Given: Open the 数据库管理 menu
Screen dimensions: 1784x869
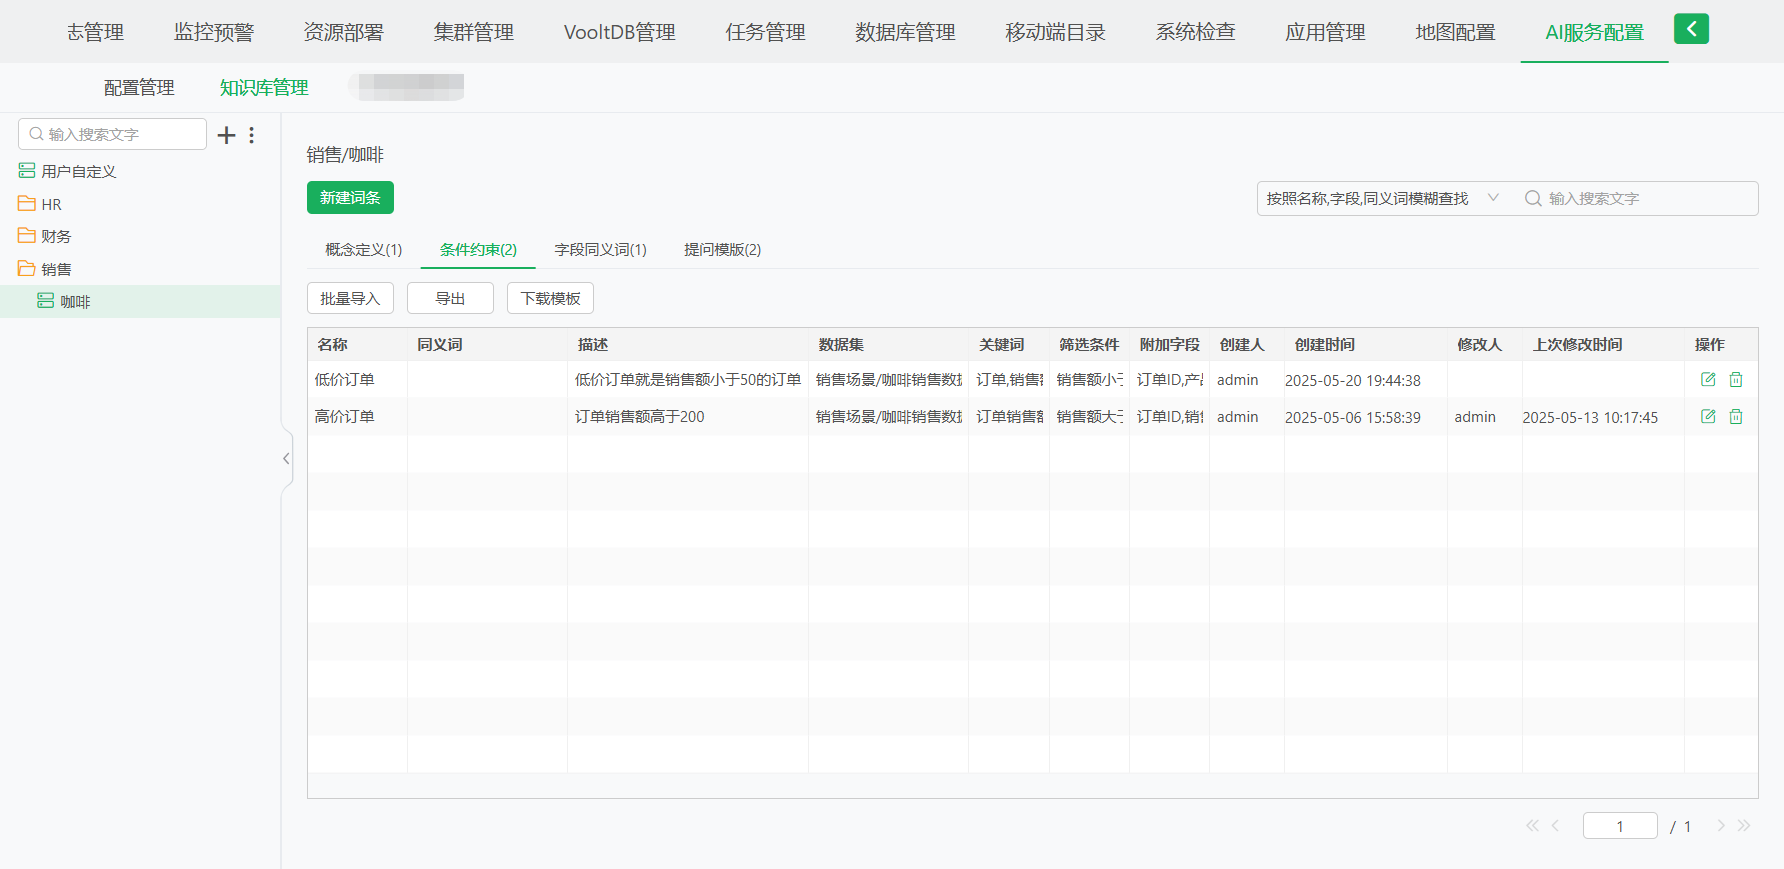Looking at the screenshot, I should click(905, 32).
